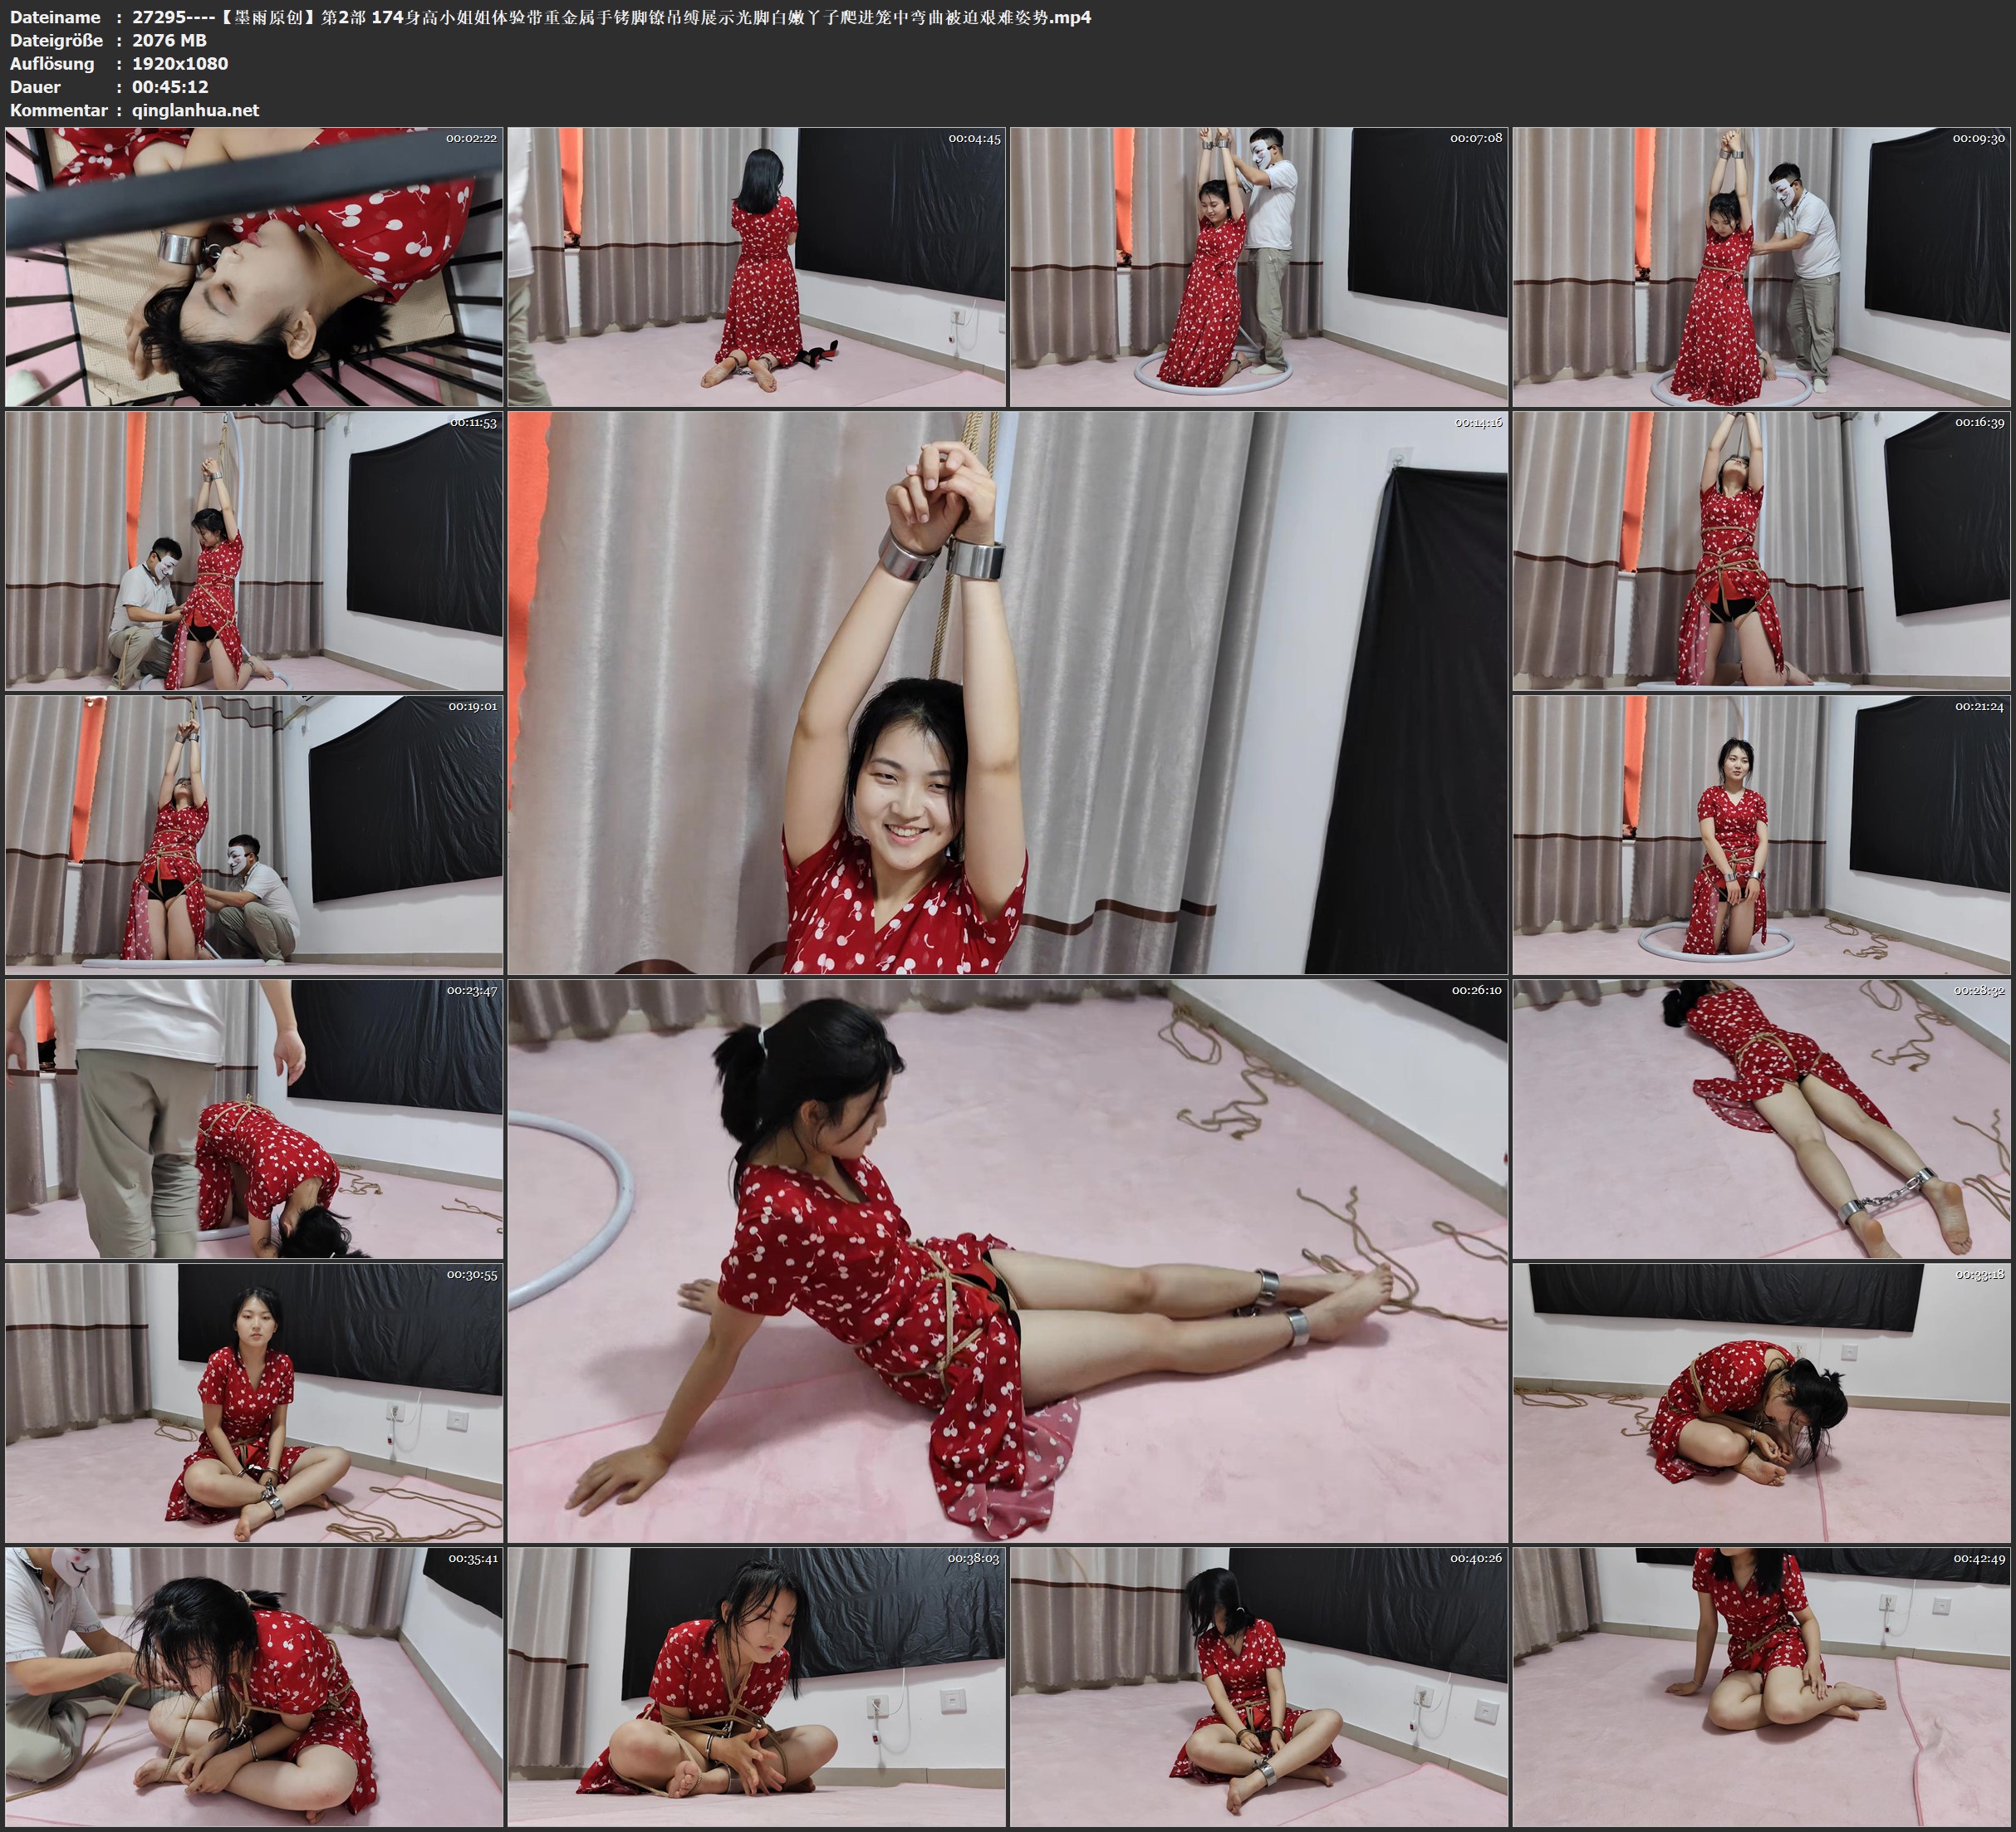Open the frame at 00:40:26
The height and width of the screenshot is (1832, 2016).
click(x=1259, y=1687)
